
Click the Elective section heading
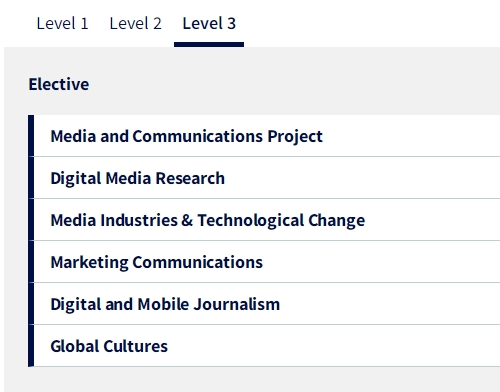pyautogui.click(x=59, y=84)
